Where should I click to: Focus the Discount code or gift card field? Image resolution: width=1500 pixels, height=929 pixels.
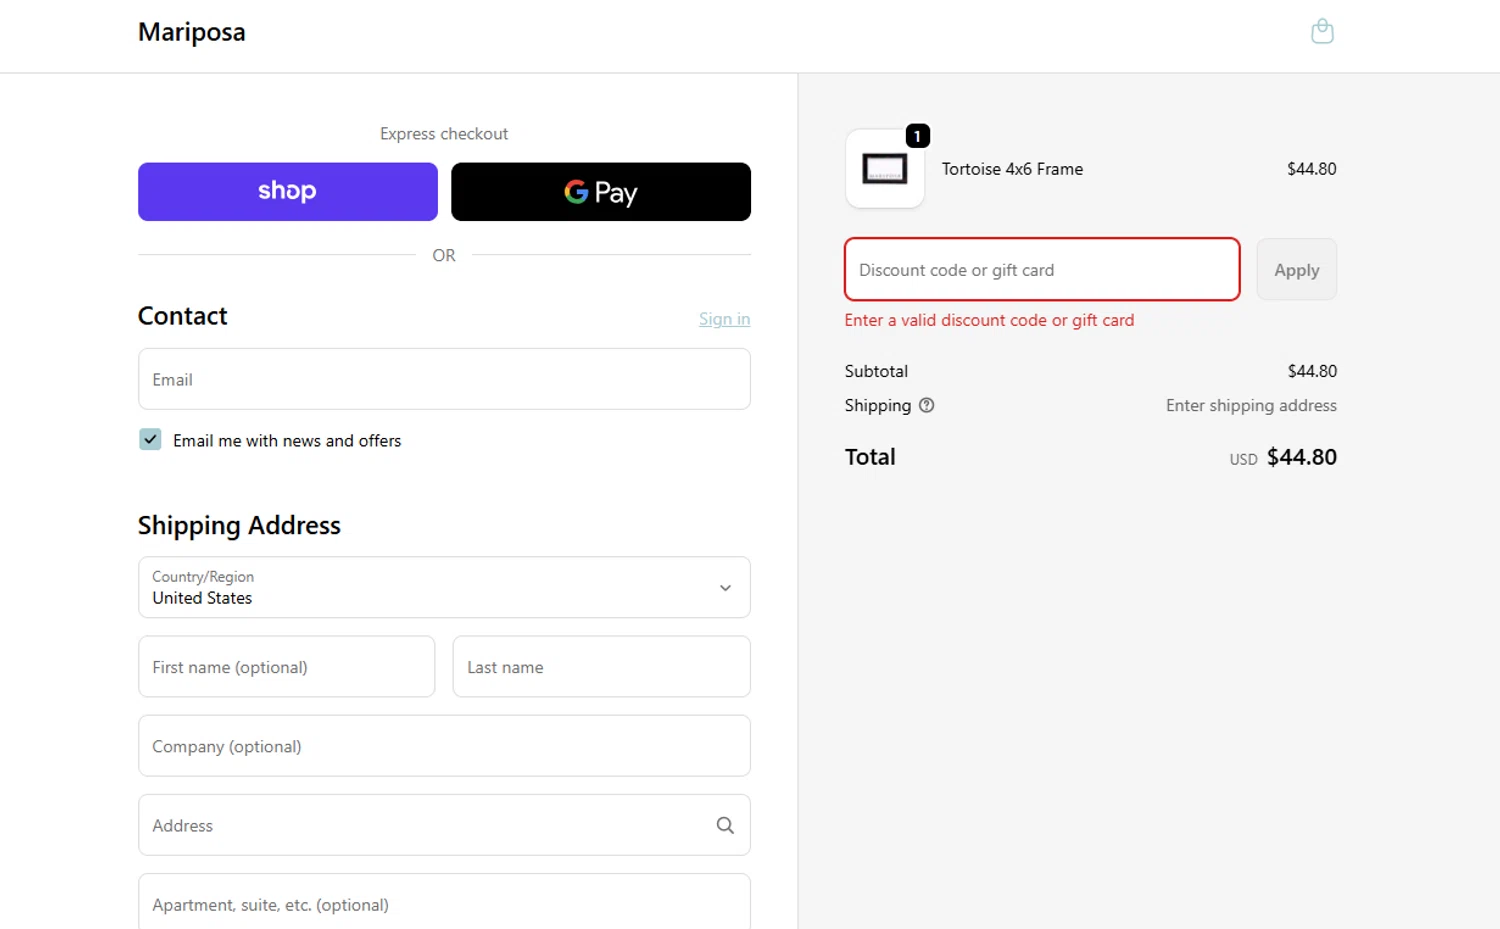1042,269
